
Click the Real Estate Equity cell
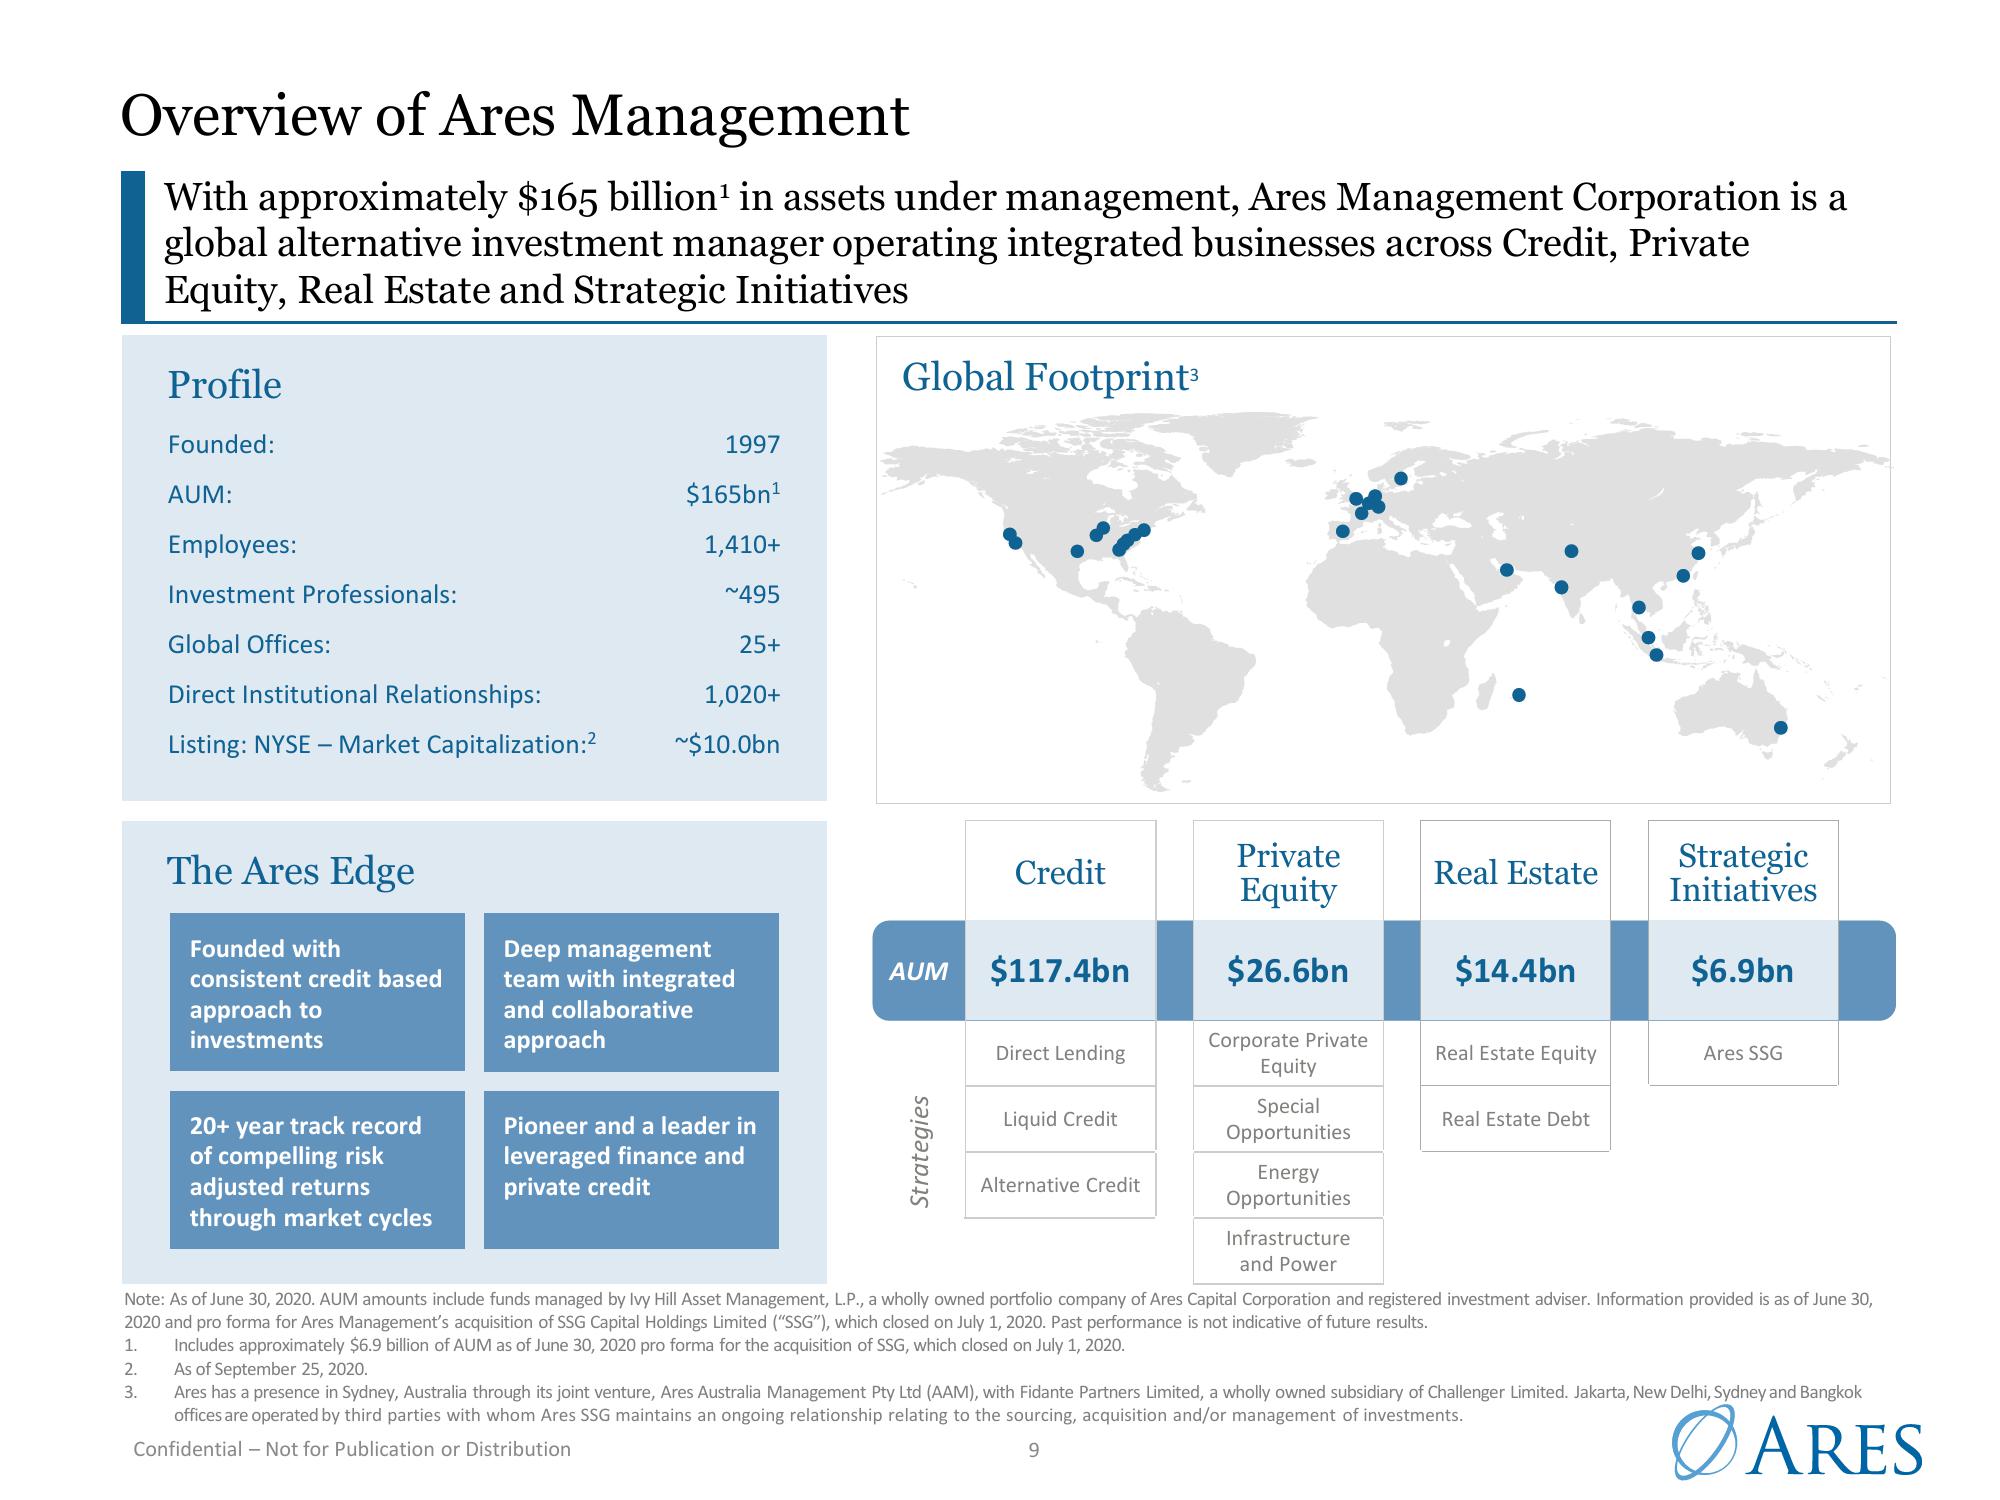click(1515, 1053)
